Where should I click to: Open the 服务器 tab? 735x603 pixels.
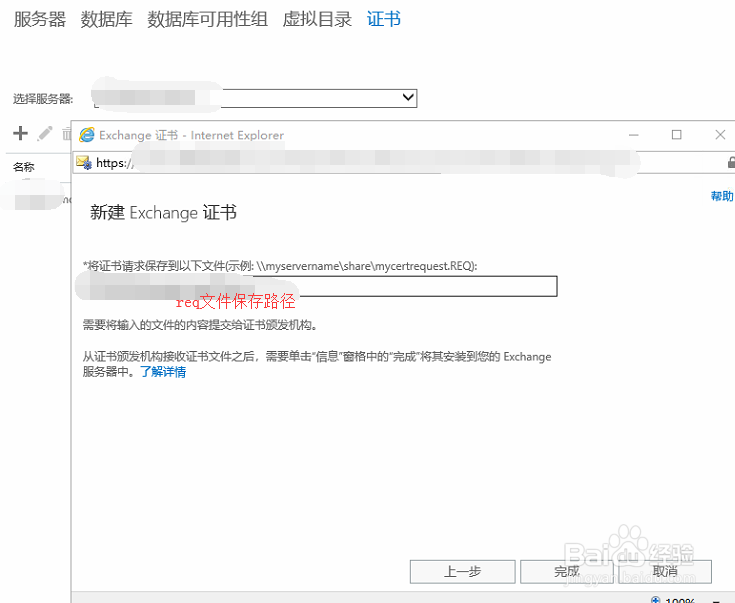(x=40, y=19)
